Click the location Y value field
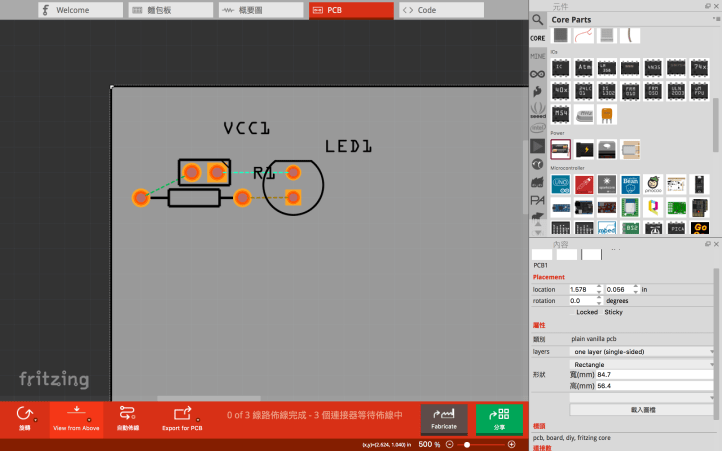The height and width of the screenshot is (451, 722). 619,289
